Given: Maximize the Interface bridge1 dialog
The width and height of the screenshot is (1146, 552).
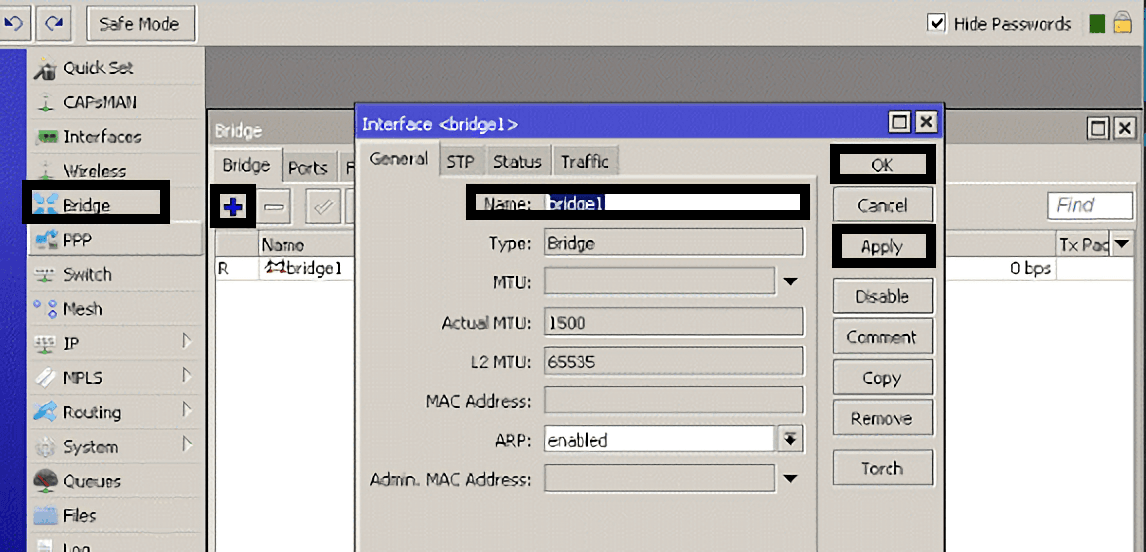Looking at the screenshot, I should pos(900,122).
